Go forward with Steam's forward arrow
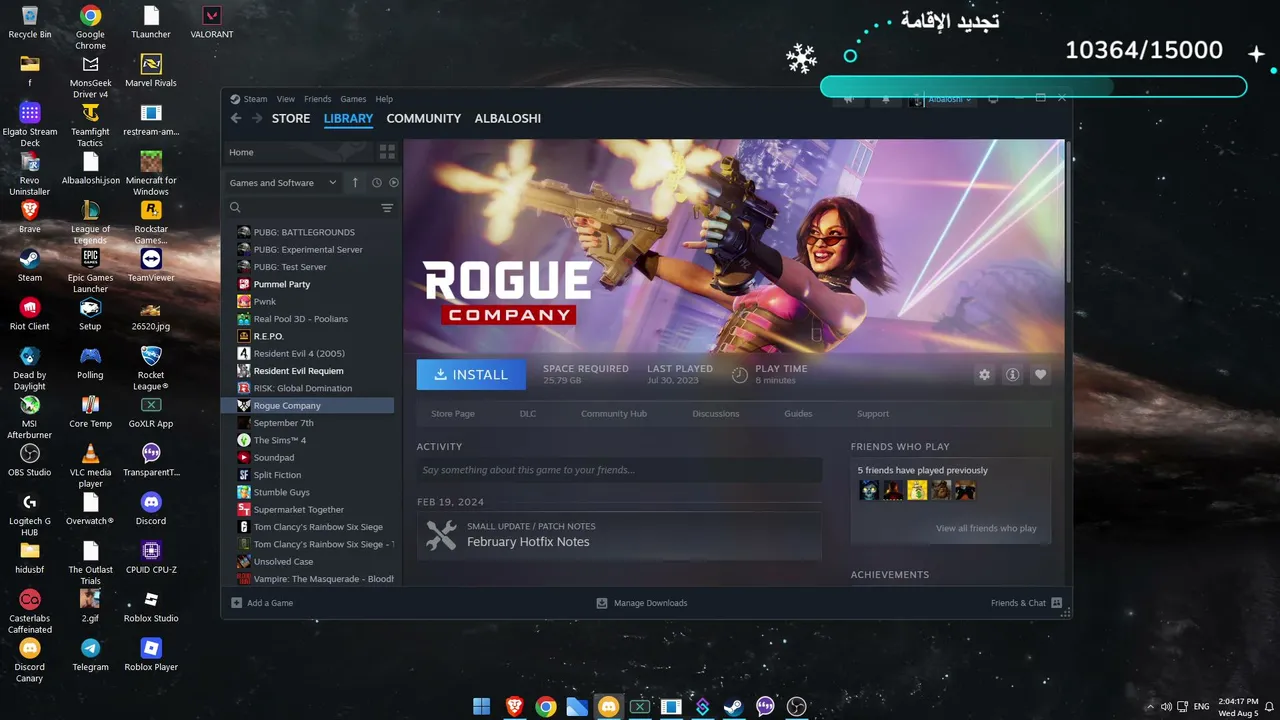 [257, 118]
